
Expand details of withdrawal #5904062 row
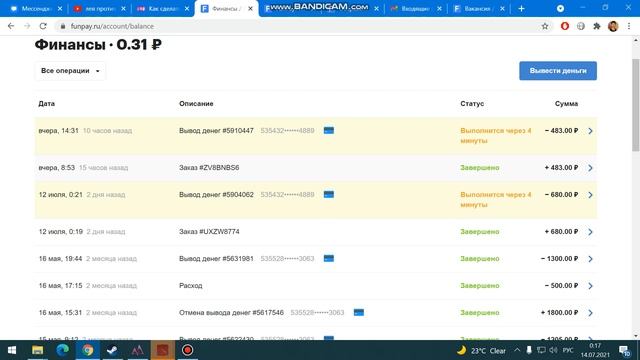pyautogui.click(x=590, y=195)
